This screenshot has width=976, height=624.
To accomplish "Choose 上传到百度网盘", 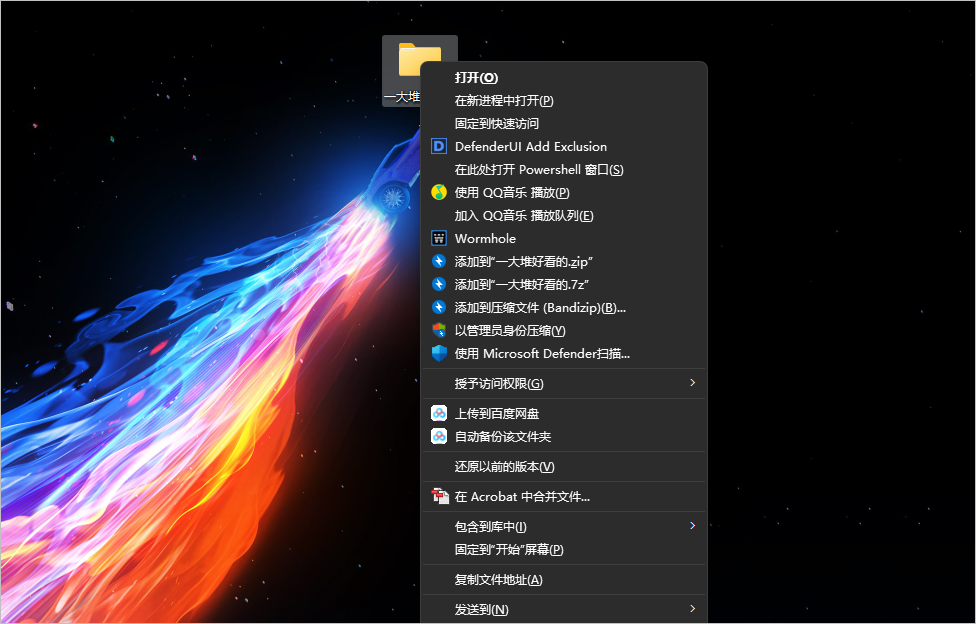I will [x=564, y=414].
